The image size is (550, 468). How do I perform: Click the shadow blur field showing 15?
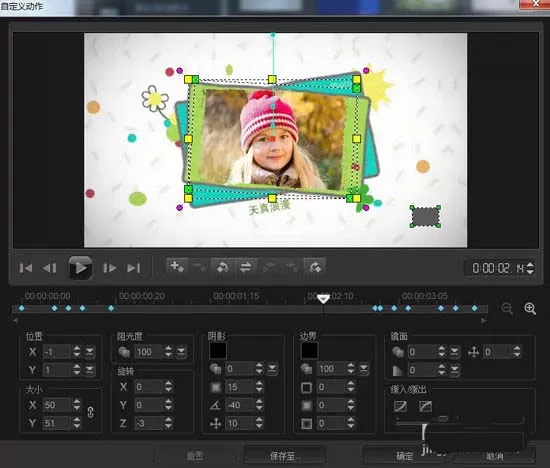[240, 387]
